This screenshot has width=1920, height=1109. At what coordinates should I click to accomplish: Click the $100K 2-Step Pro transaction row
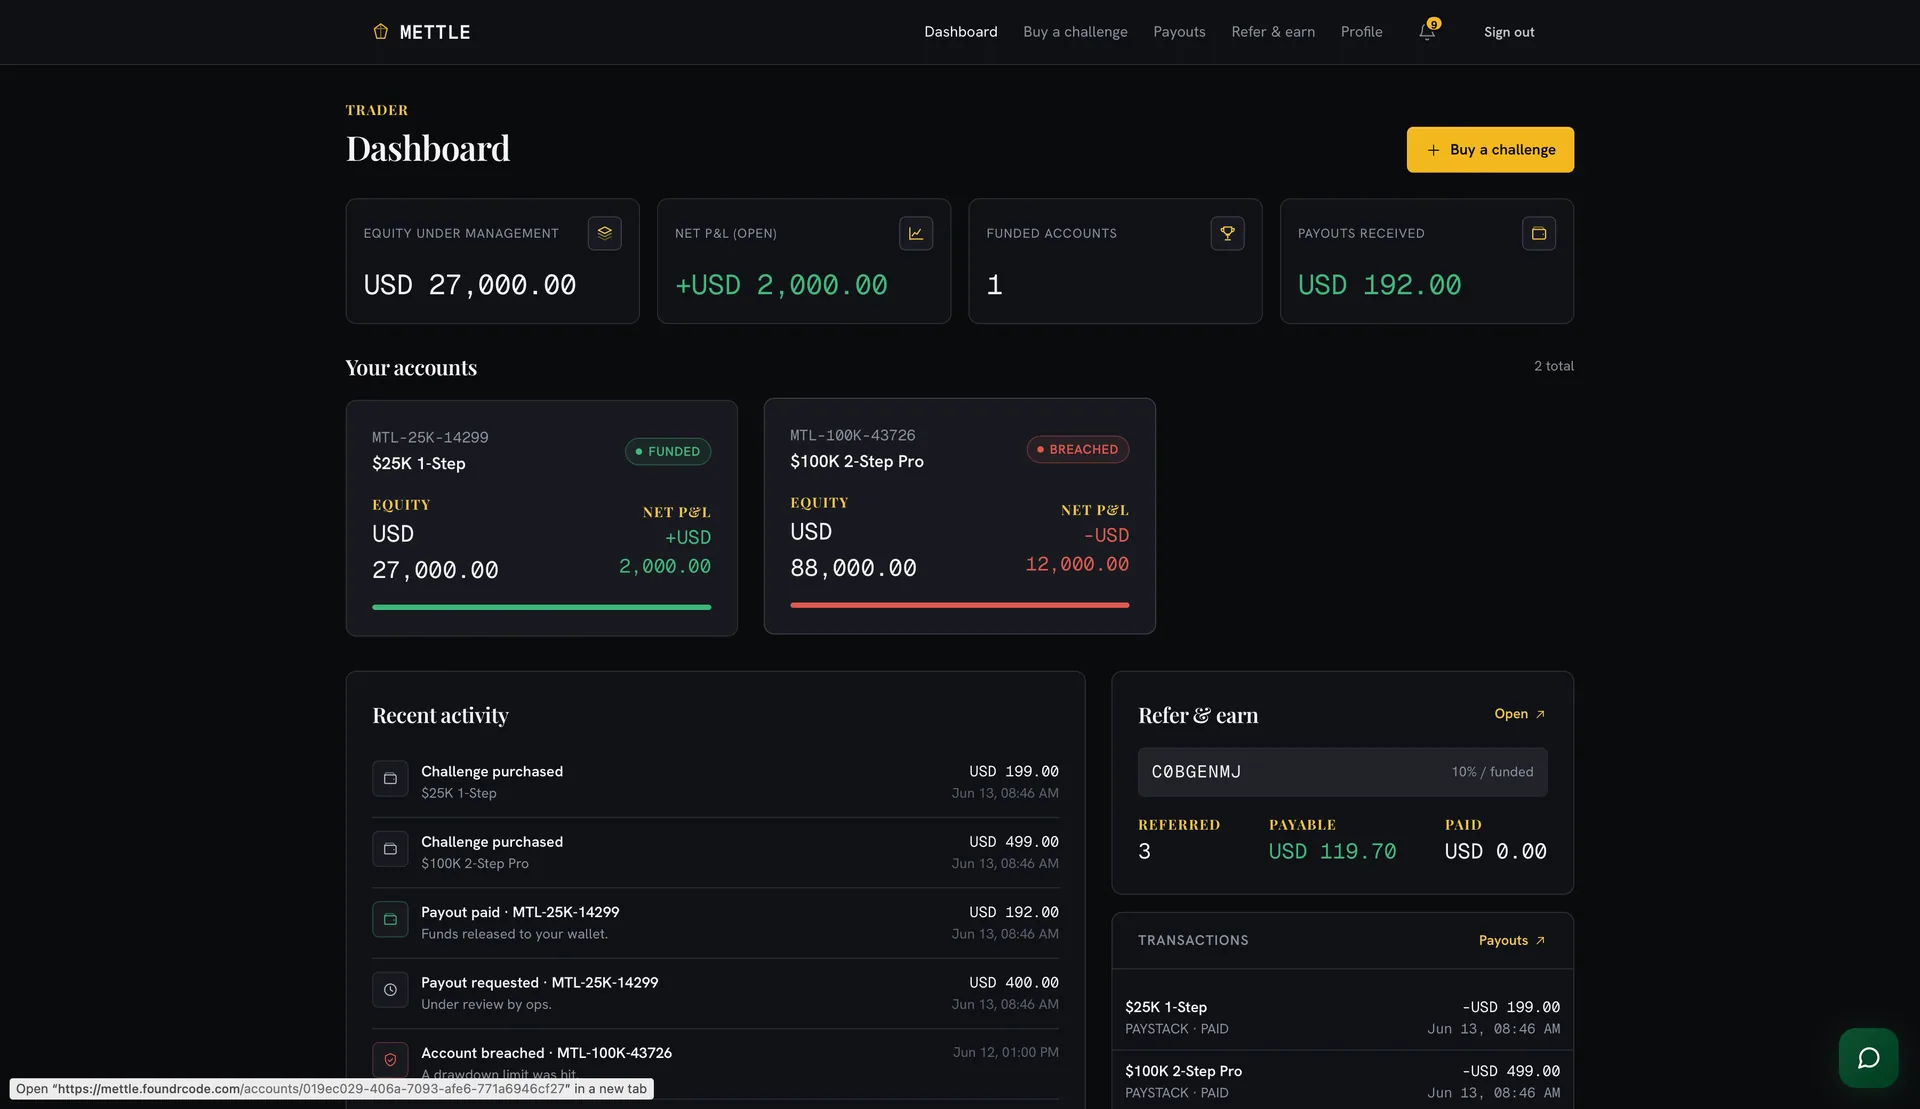1342,1081
